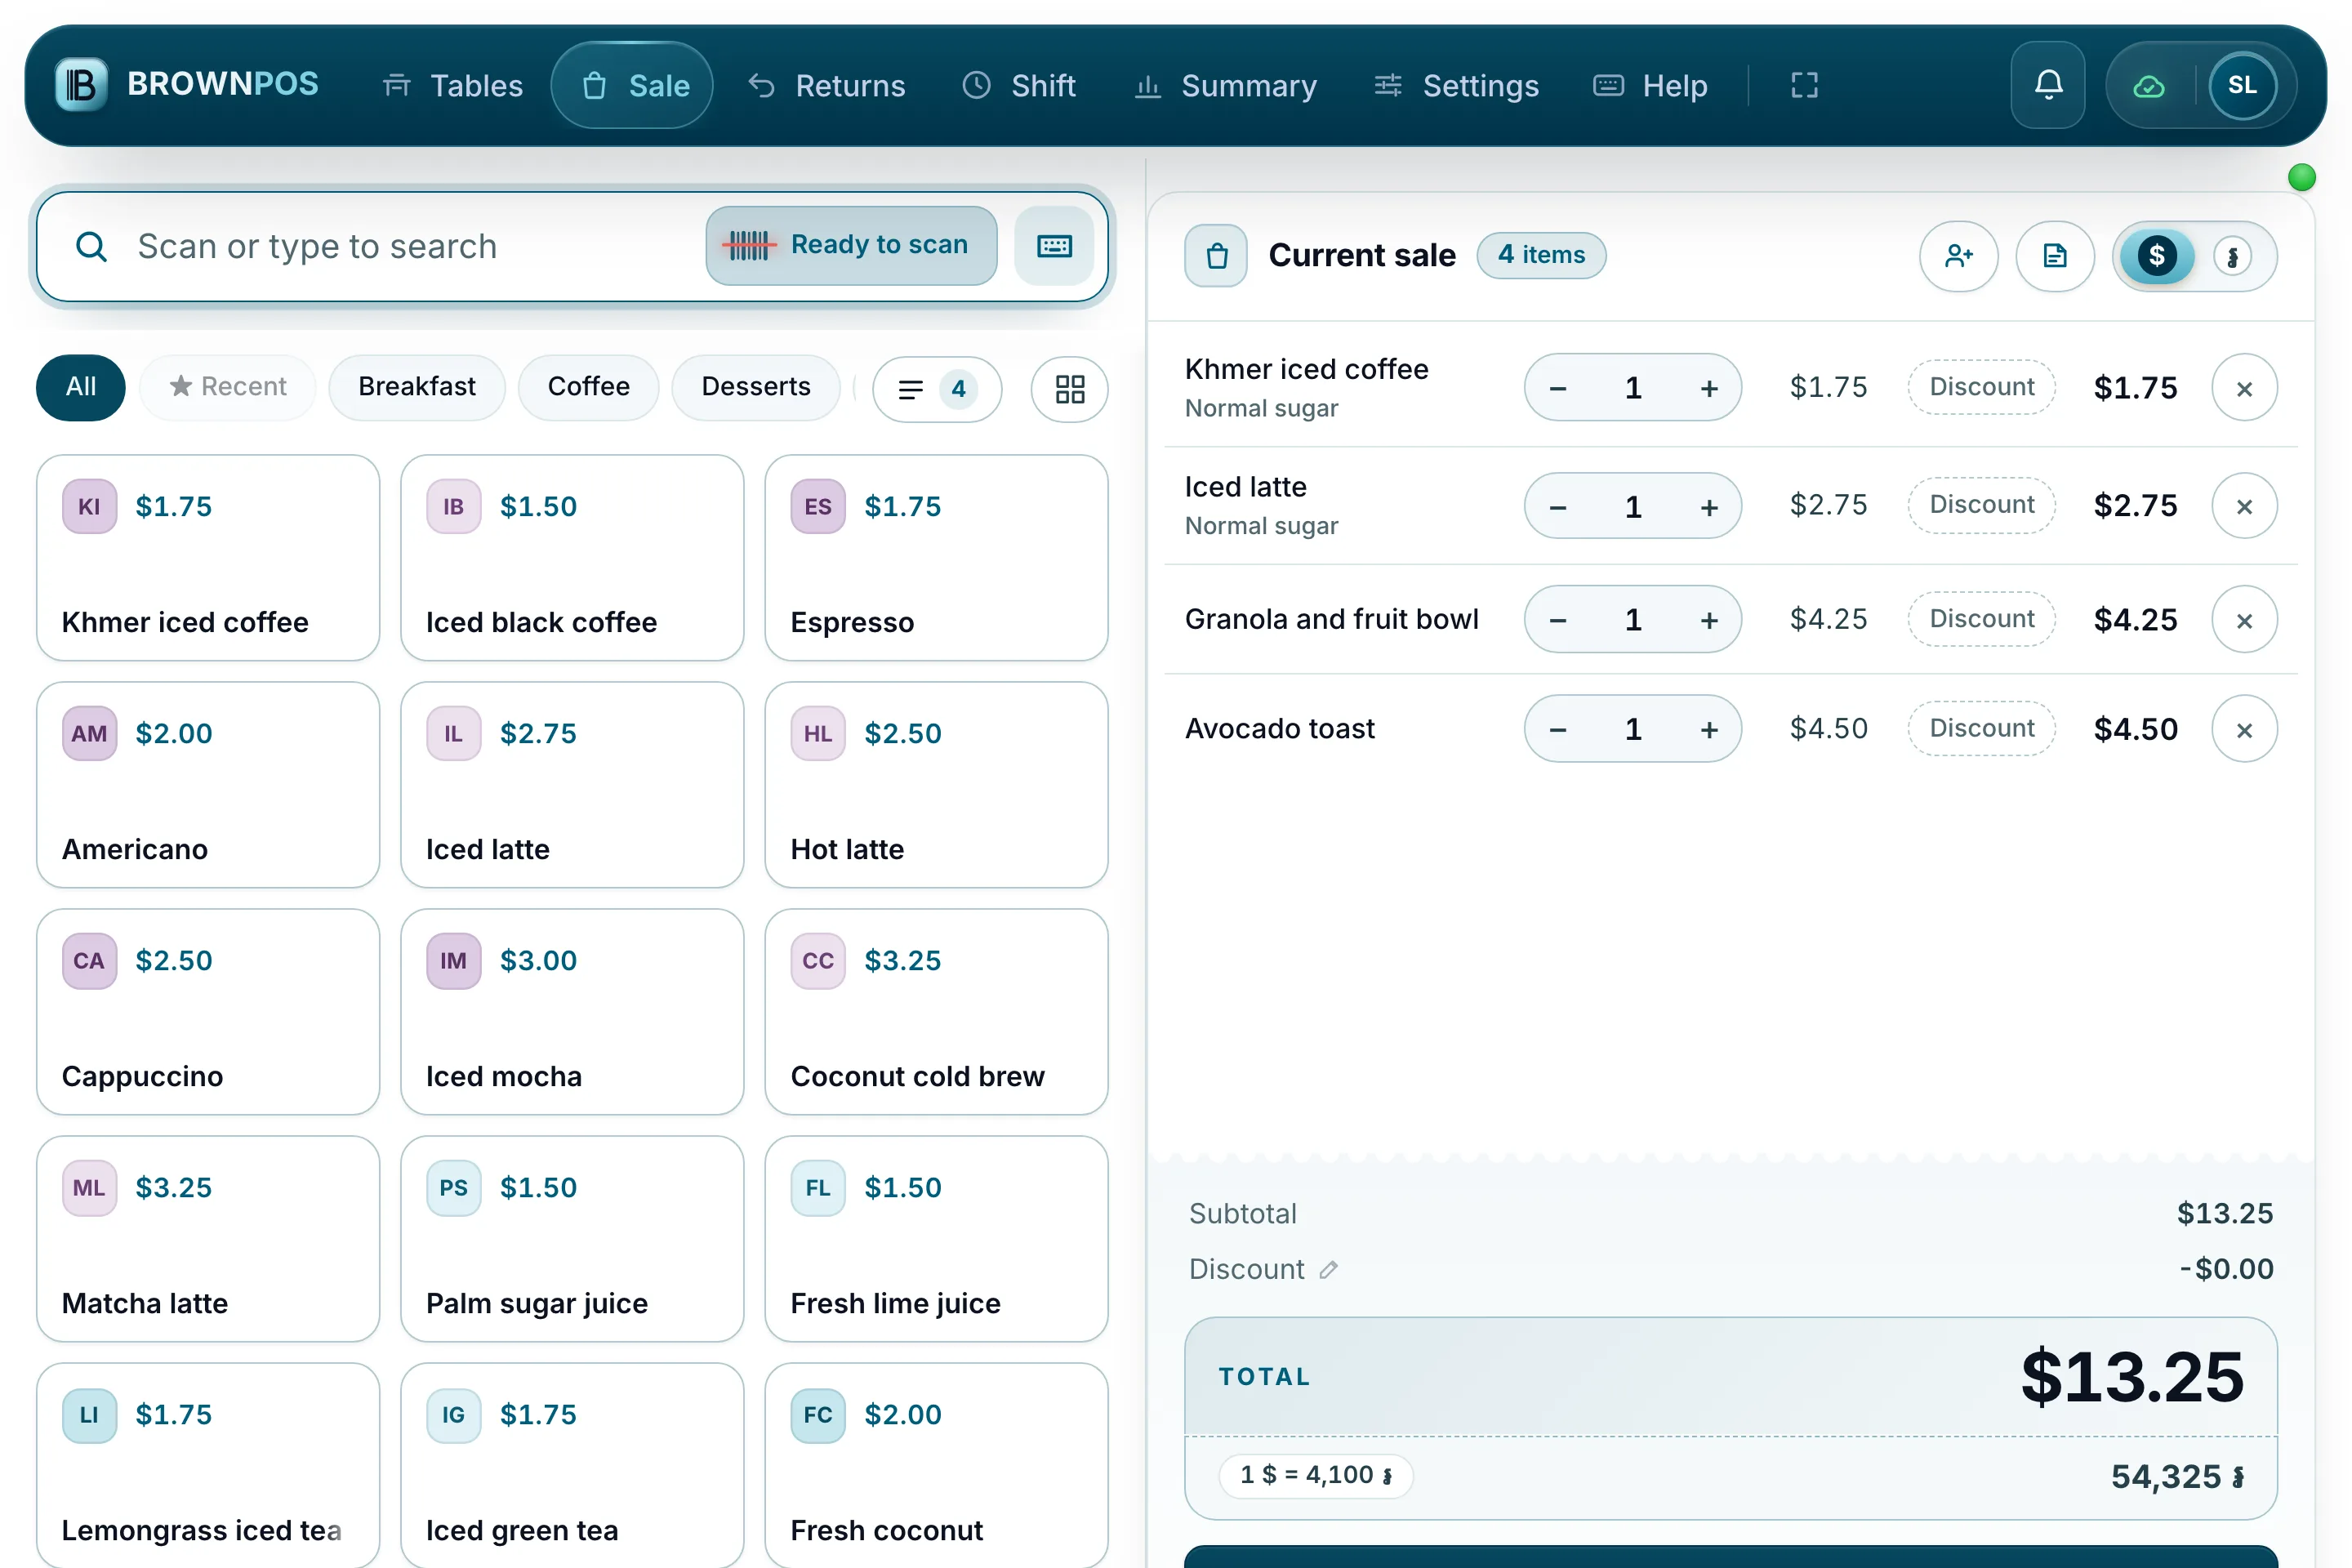This screenshot has height=1568, width=2352.
Task: Add Fresh coconut to the sale
Action: click(x=936, y=1465)
